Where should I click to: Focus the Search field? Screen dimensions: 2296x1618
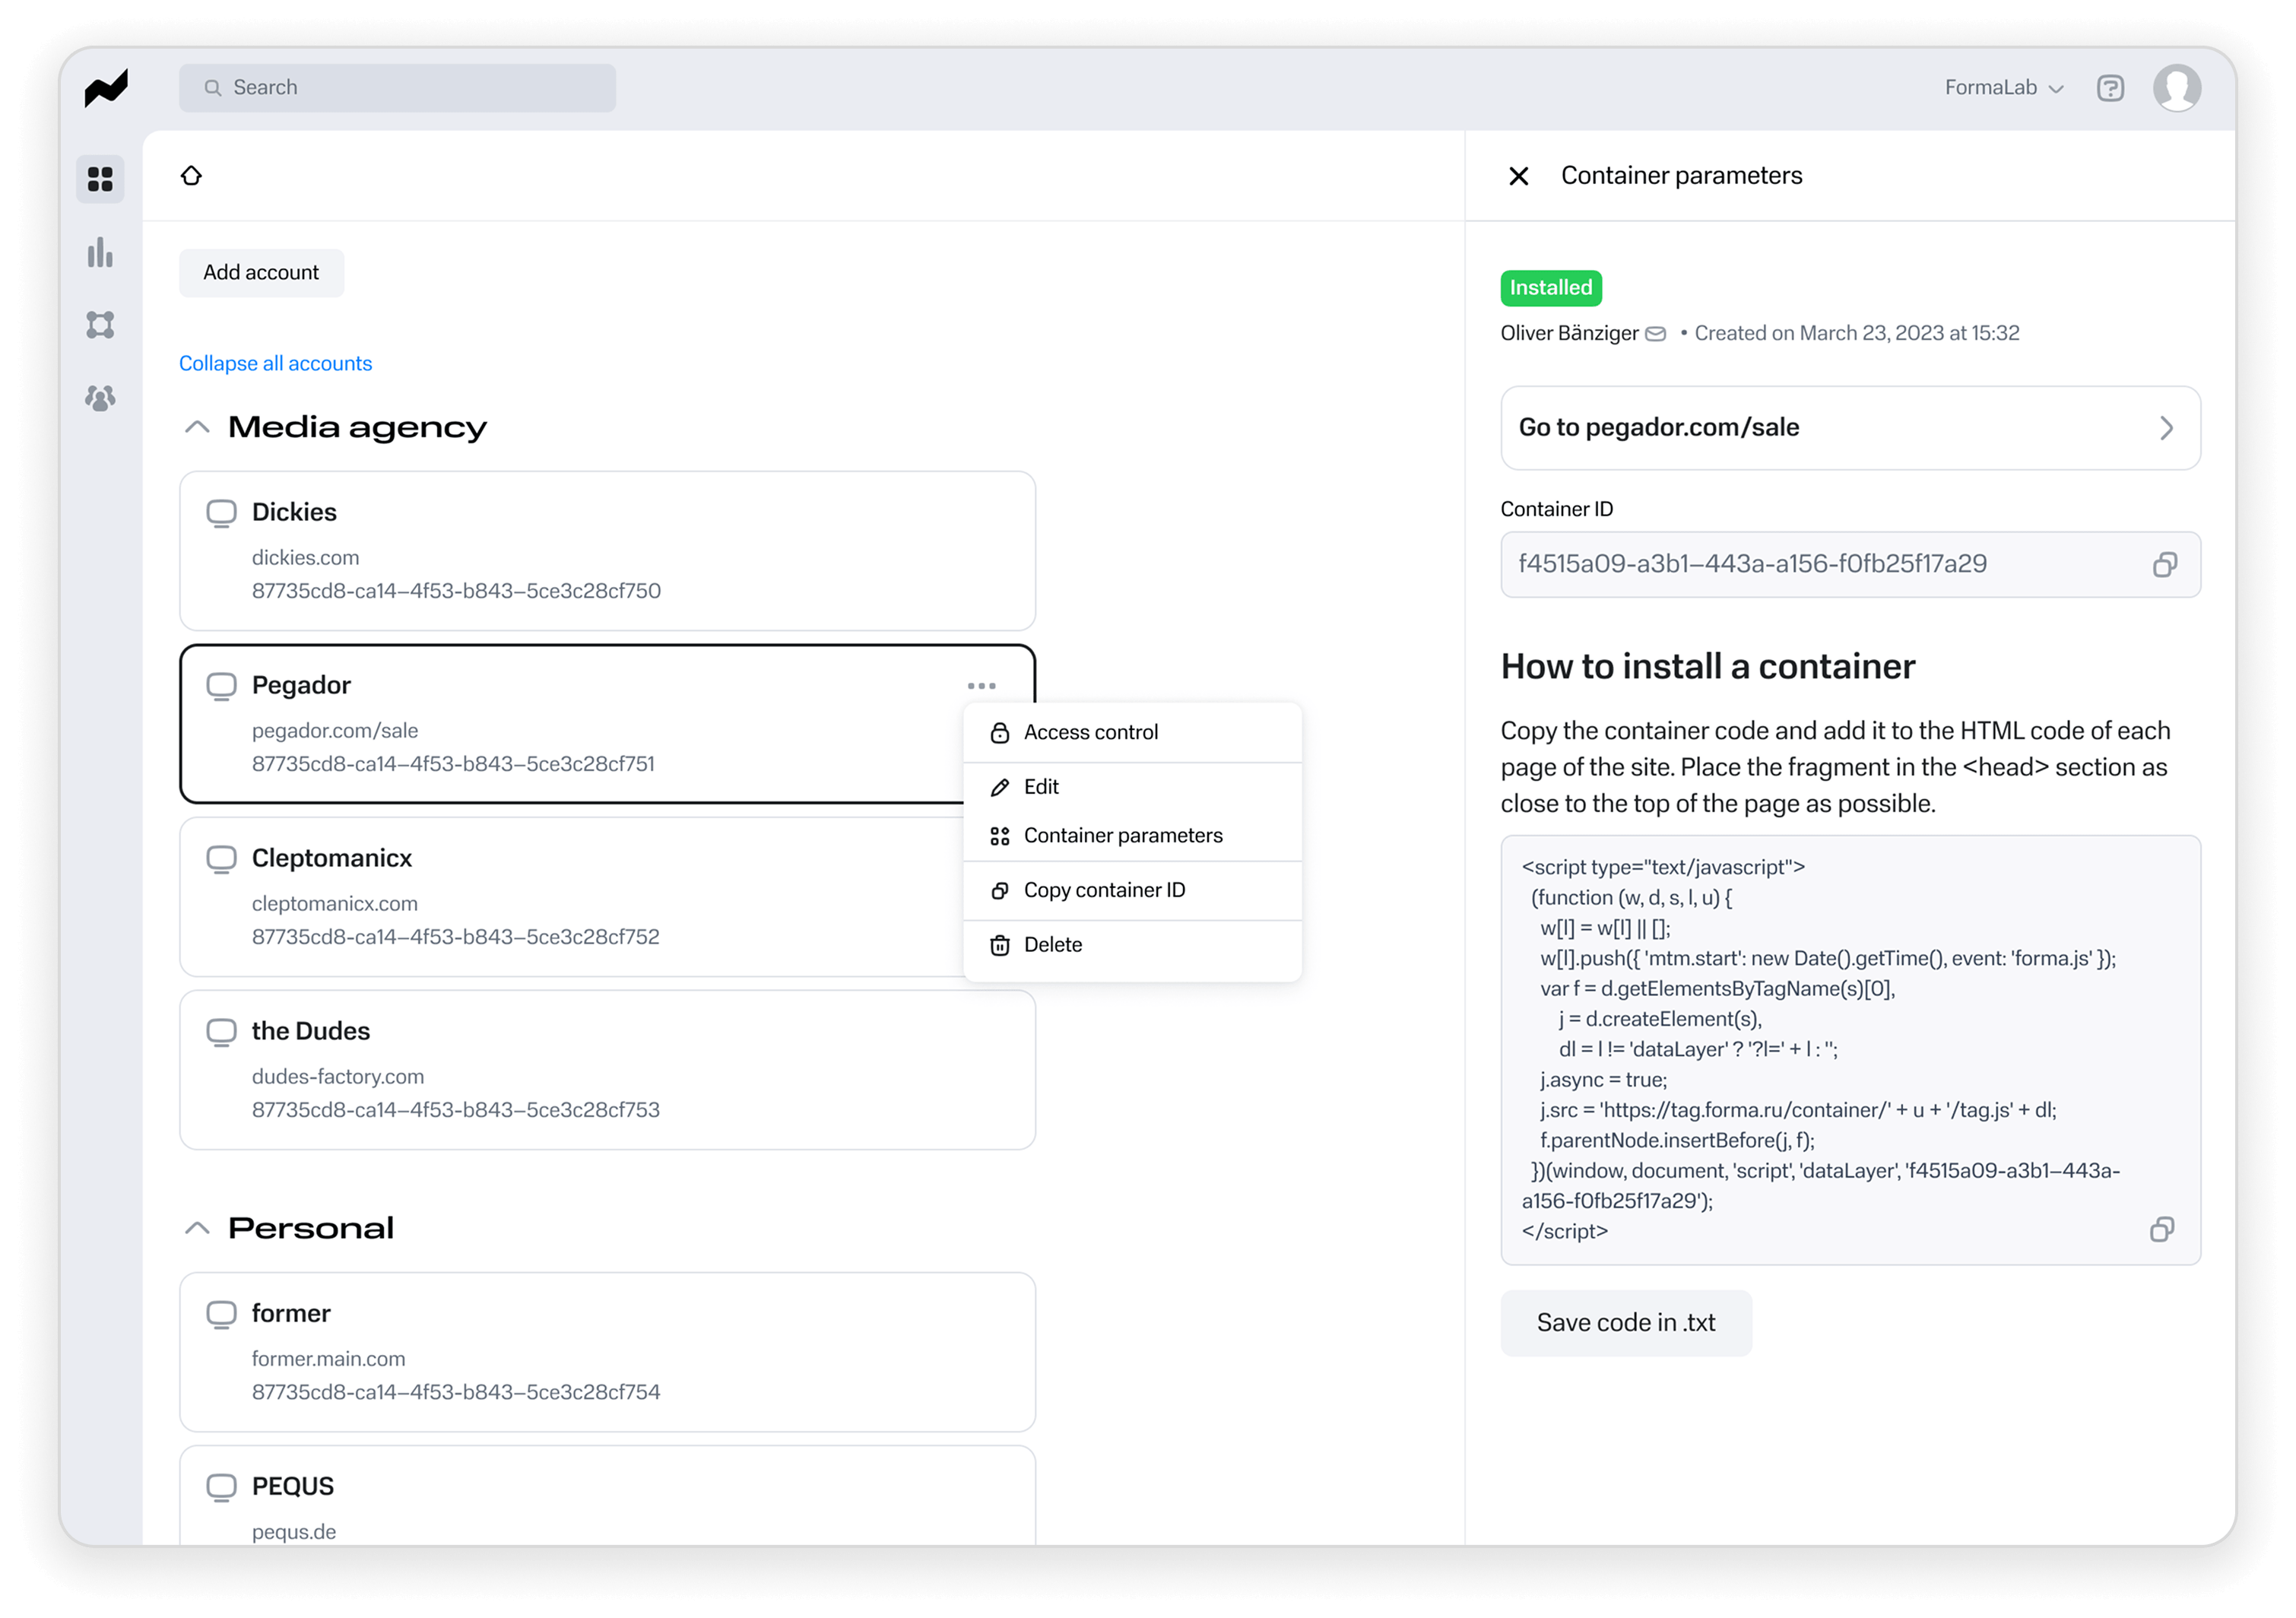pyautogui.click(x=397, y=88)
